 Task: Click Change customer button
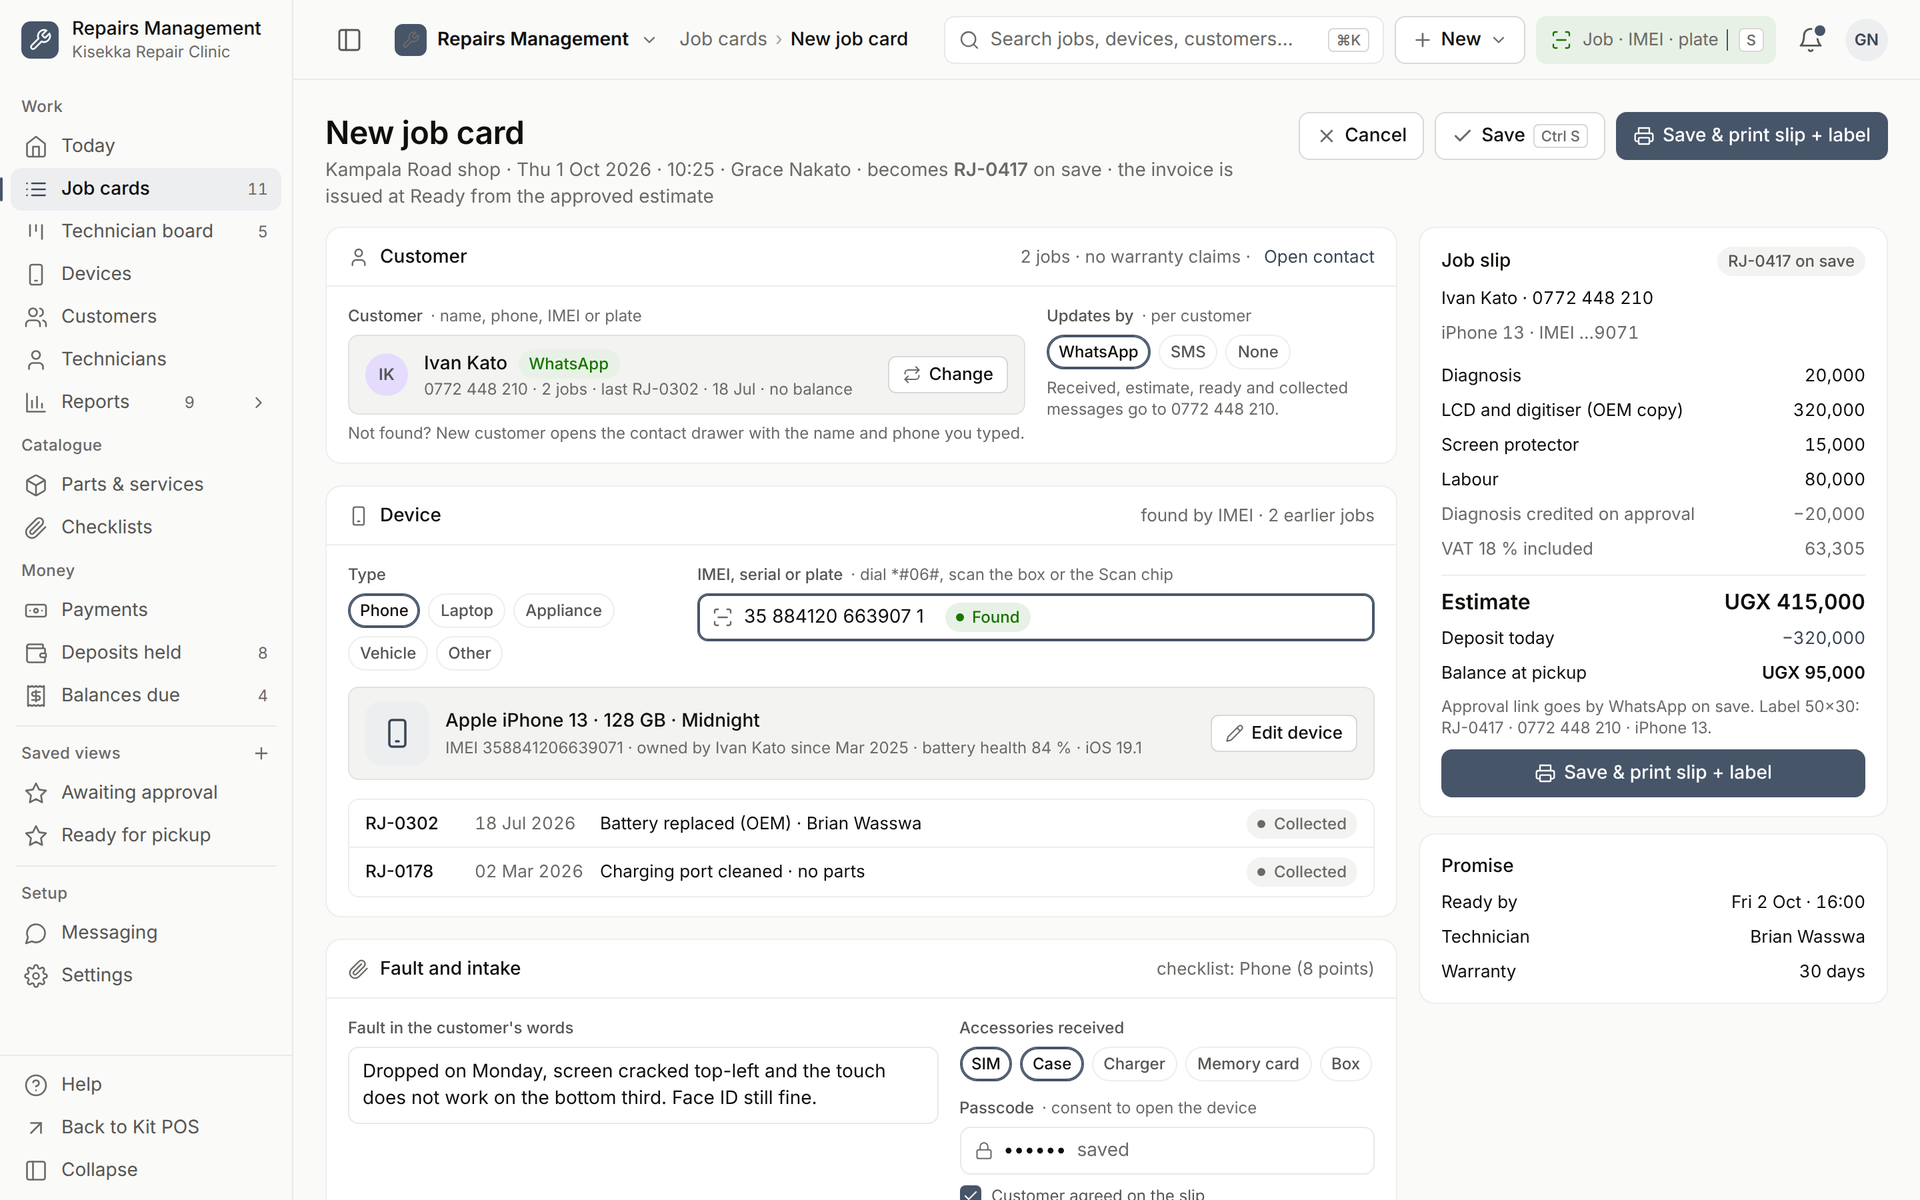click(947, 375)
